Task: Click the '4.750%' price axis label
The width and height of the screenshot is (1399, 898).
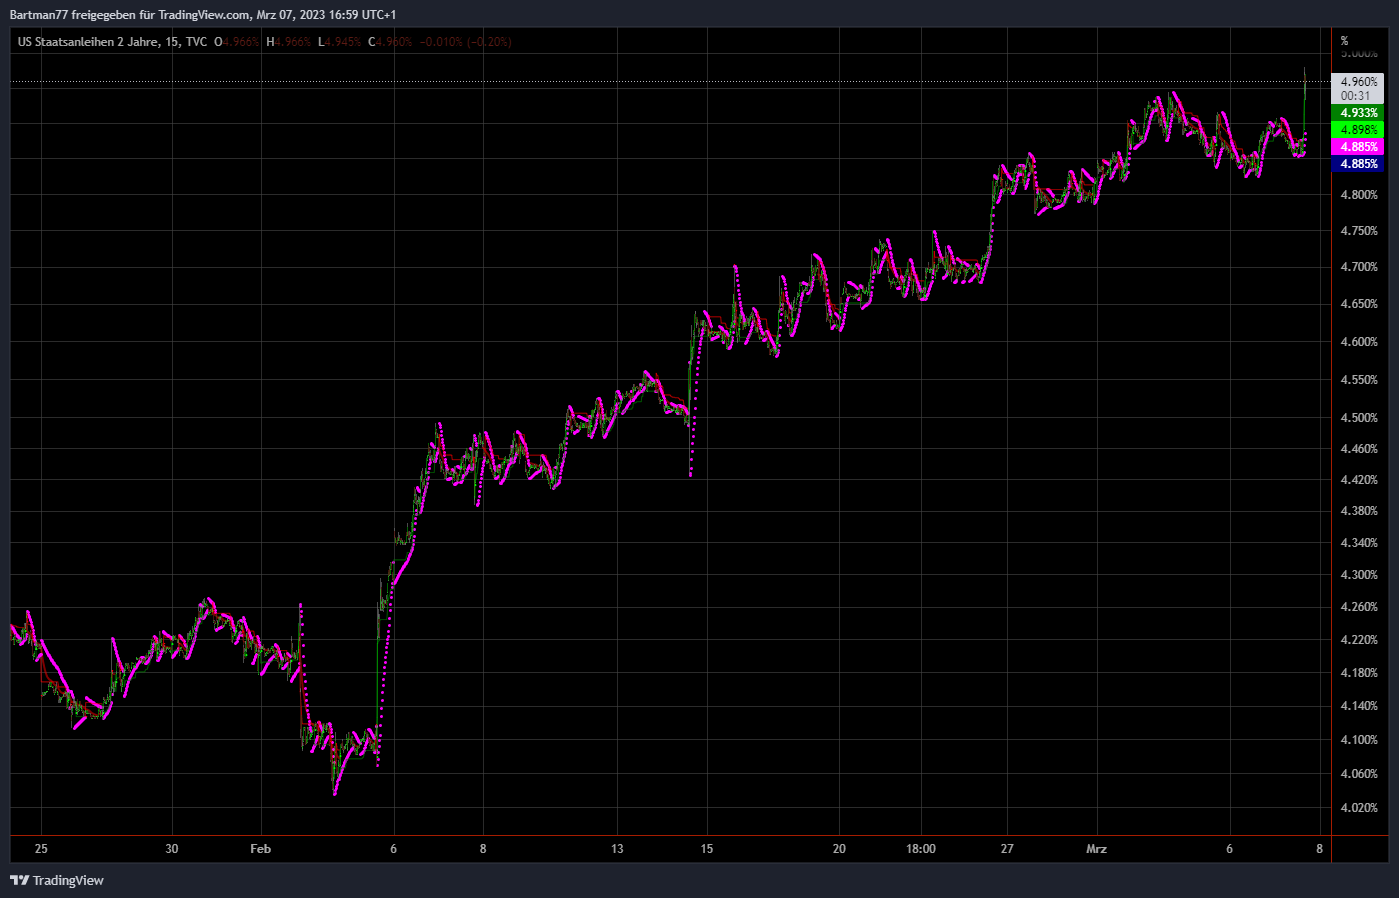Action: [1359, 231]
